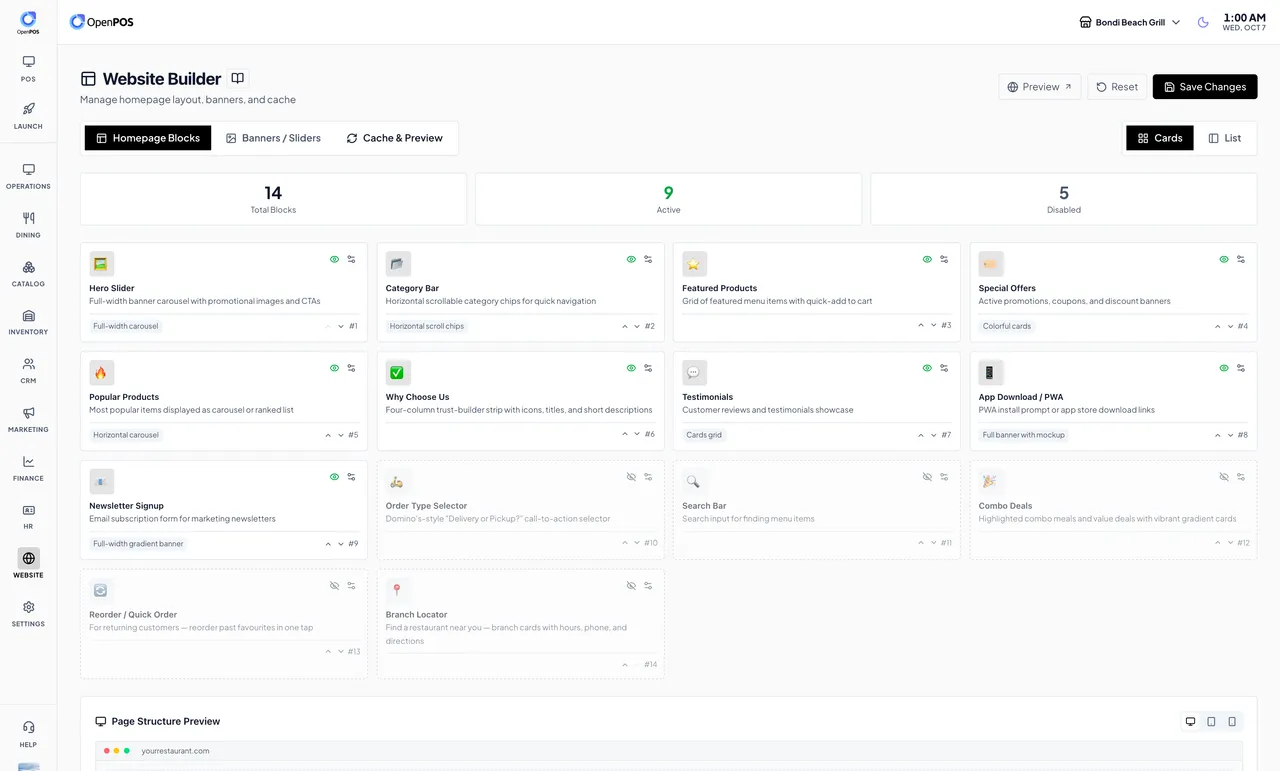Open the Cache & Preview tab
This screenshot has height=771, width=1280.
click(394, 138)
